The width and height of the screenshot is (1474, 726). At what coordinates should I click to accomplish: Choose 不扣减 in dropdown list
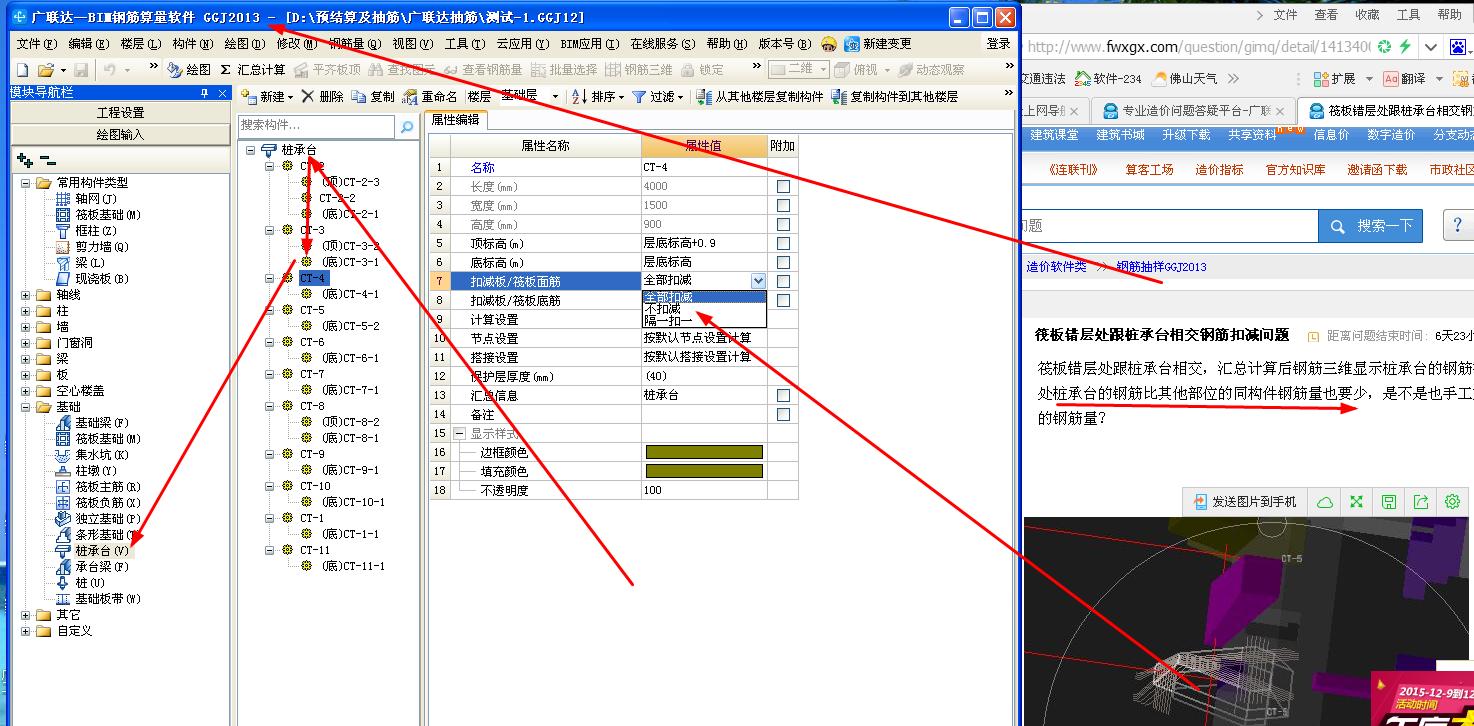(x=704, y=309)
